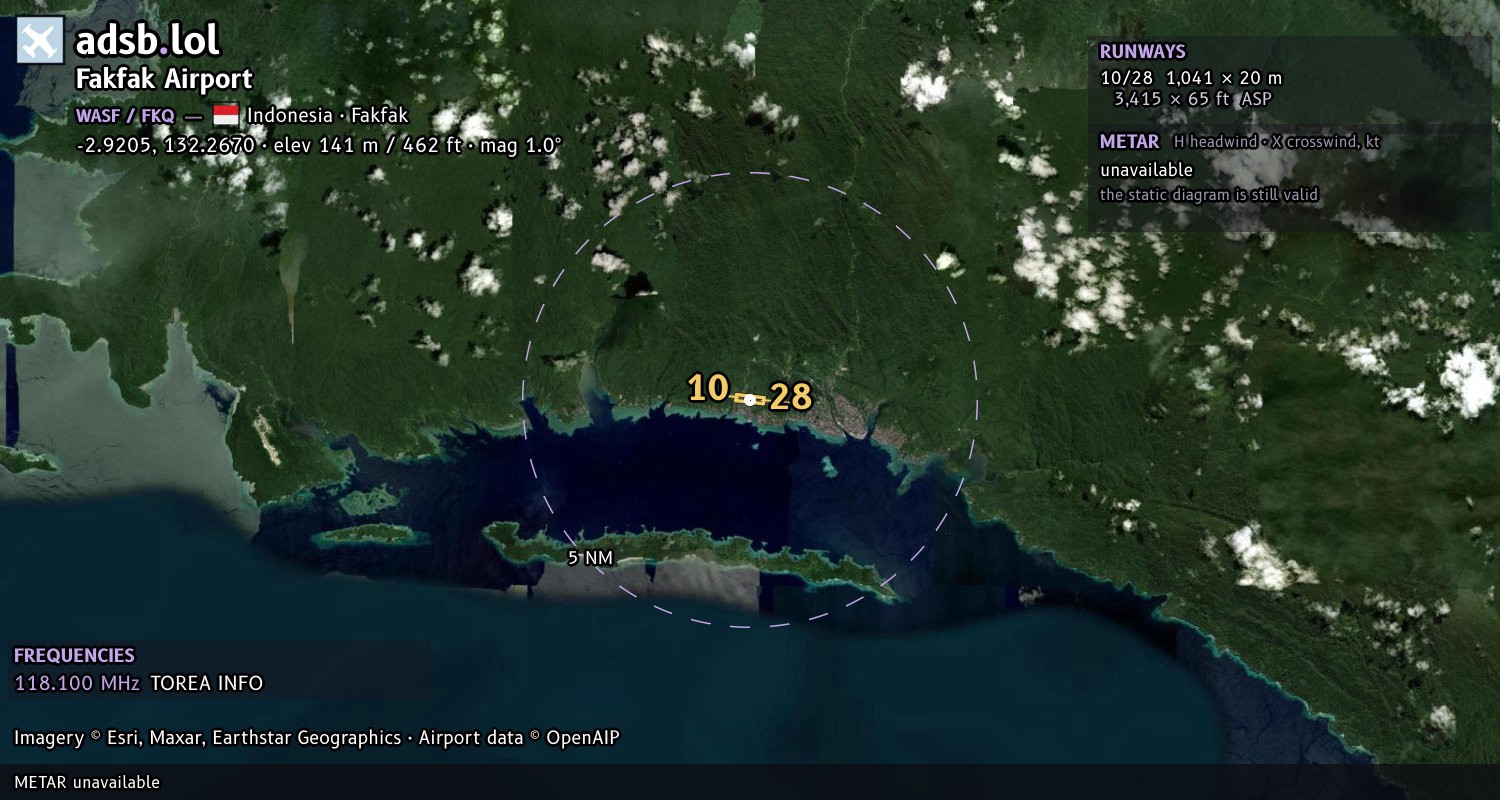1500x800 pixels.
Task: Click the METAR panel heading
Action: pos(1129,142)
